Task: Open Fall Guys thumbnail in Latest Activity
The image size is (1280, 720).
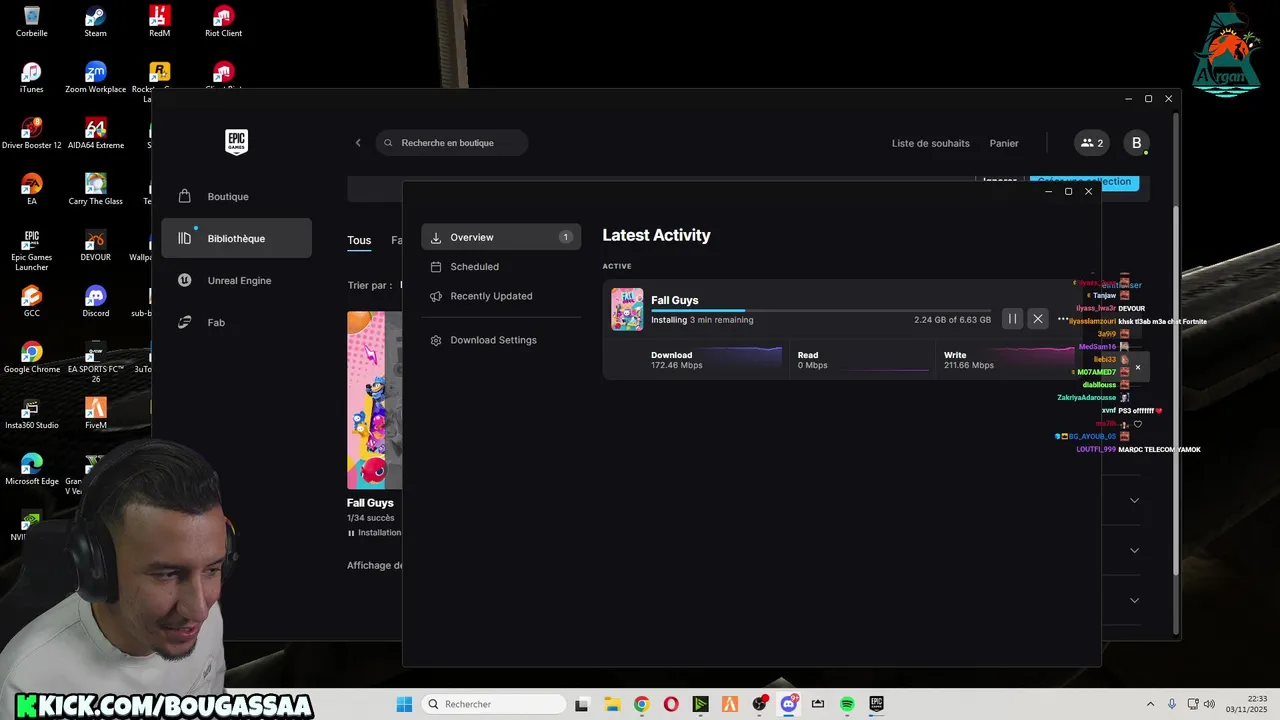Action: coord(627,309)
